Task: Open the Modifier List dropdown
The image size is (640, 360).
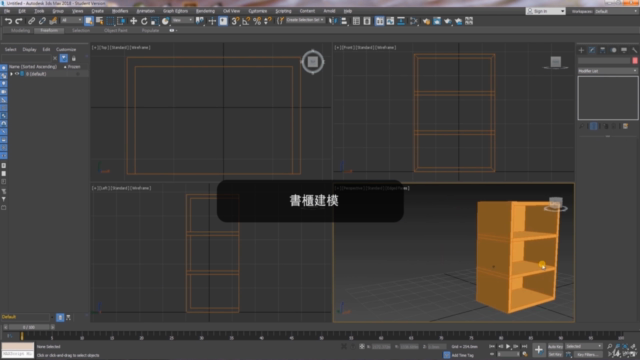Action: pyautogui.click(x=607, y=71)
